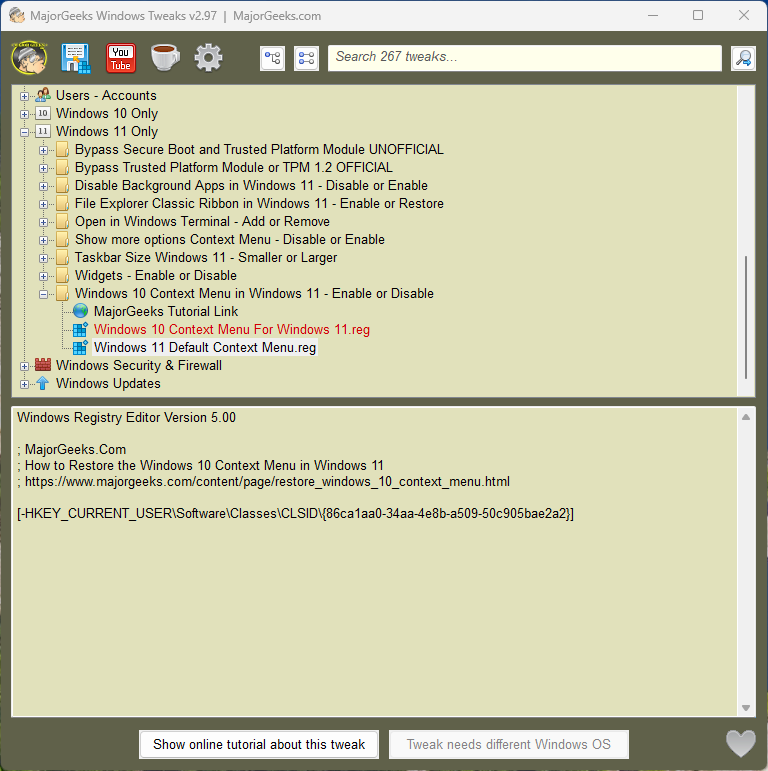Minimize the MajorGeeks Windows Tweaks window
Screen dimensions: 768x771
[652, 15]
